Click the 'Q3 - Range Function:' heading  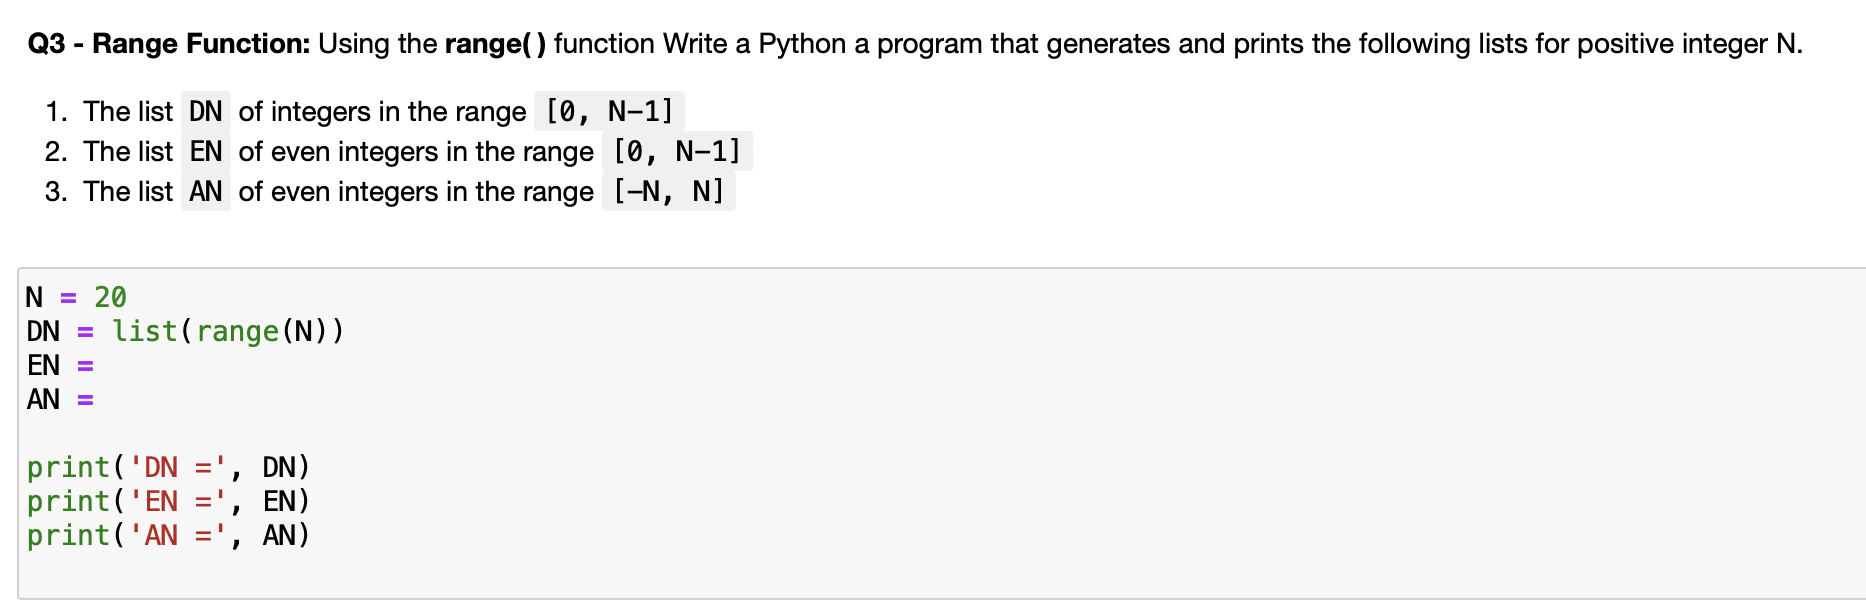169,44
